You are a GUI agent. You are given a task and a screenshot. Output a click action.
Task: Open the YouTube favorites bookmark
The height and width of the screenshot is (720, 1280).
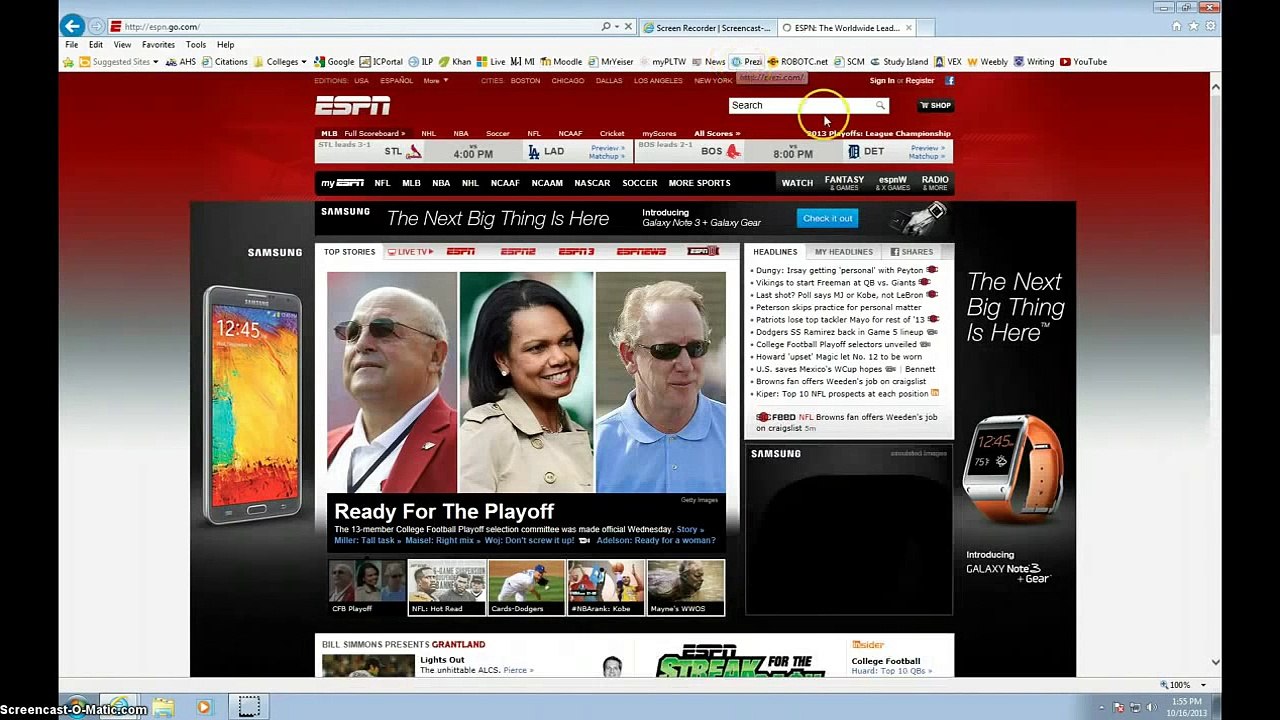tap(1083, 62)
